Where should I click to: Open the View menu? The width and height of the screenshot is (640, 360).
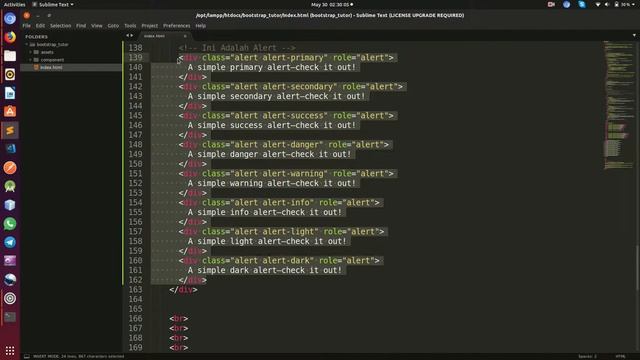point(97,26)
